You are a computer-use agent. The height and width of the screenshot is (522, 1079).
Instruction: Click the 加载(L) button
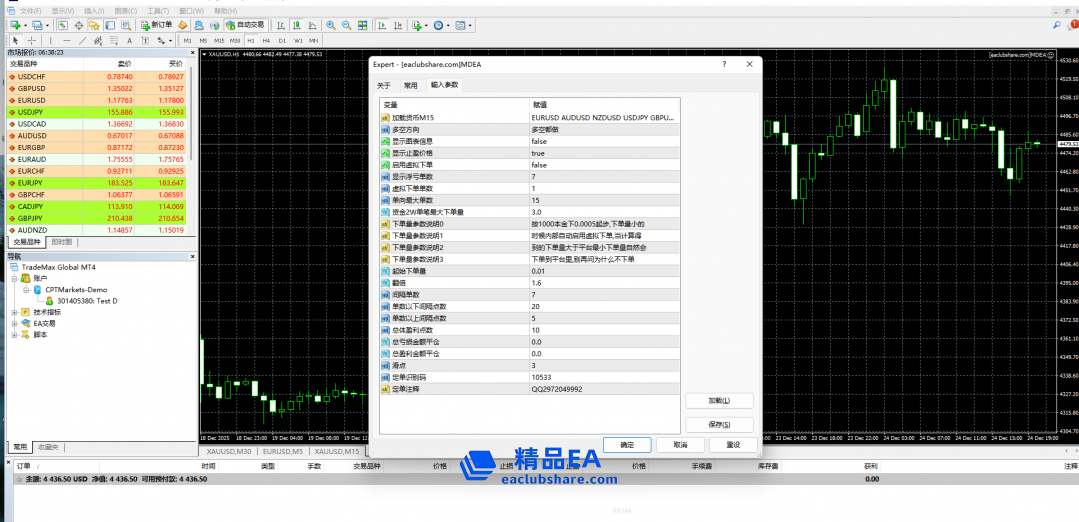(x=718, y=400)
